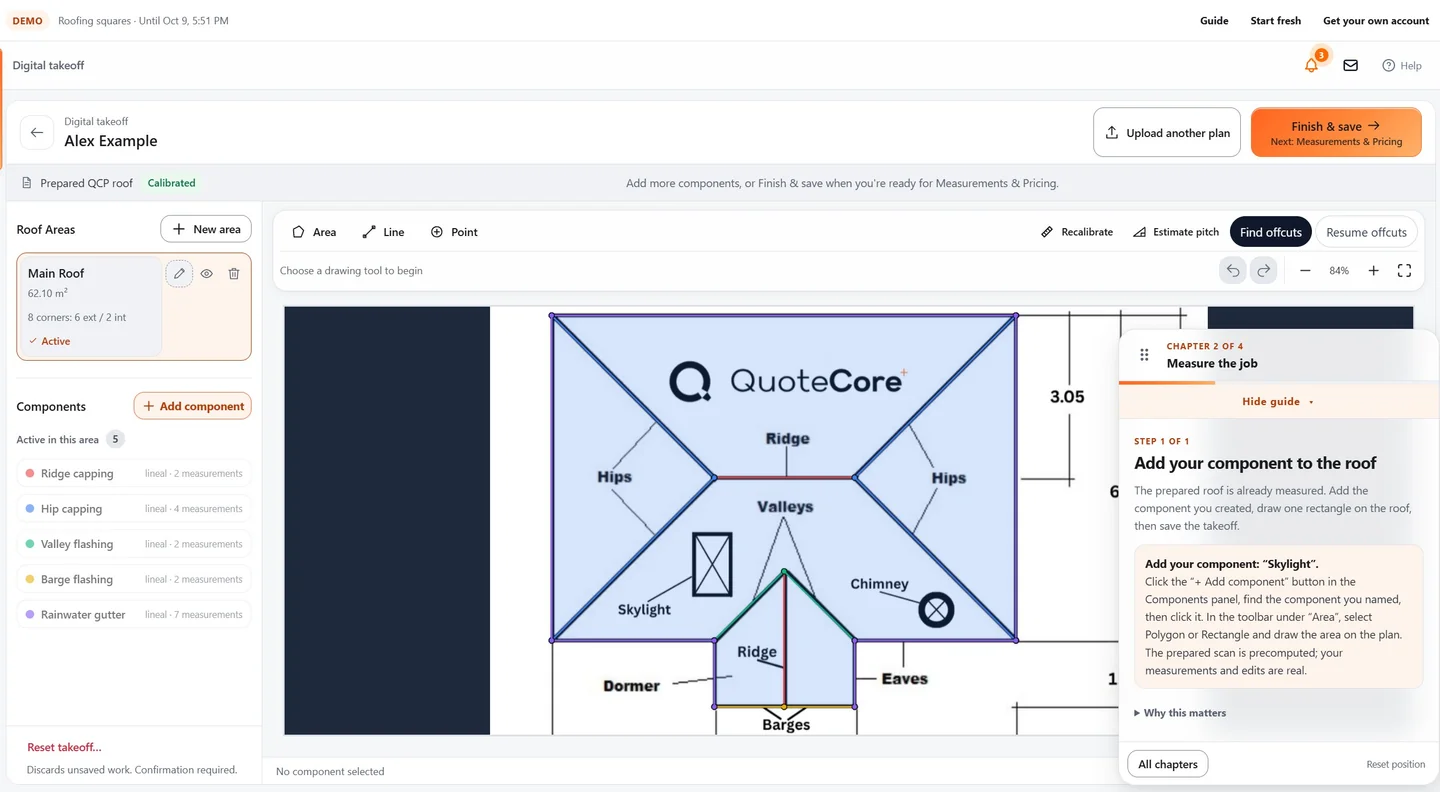This screenshot has width=1440, height=792.
Task: Edit the Main Roof area with pencil icon
Action: pyautogui.click(x=179, y=273)
